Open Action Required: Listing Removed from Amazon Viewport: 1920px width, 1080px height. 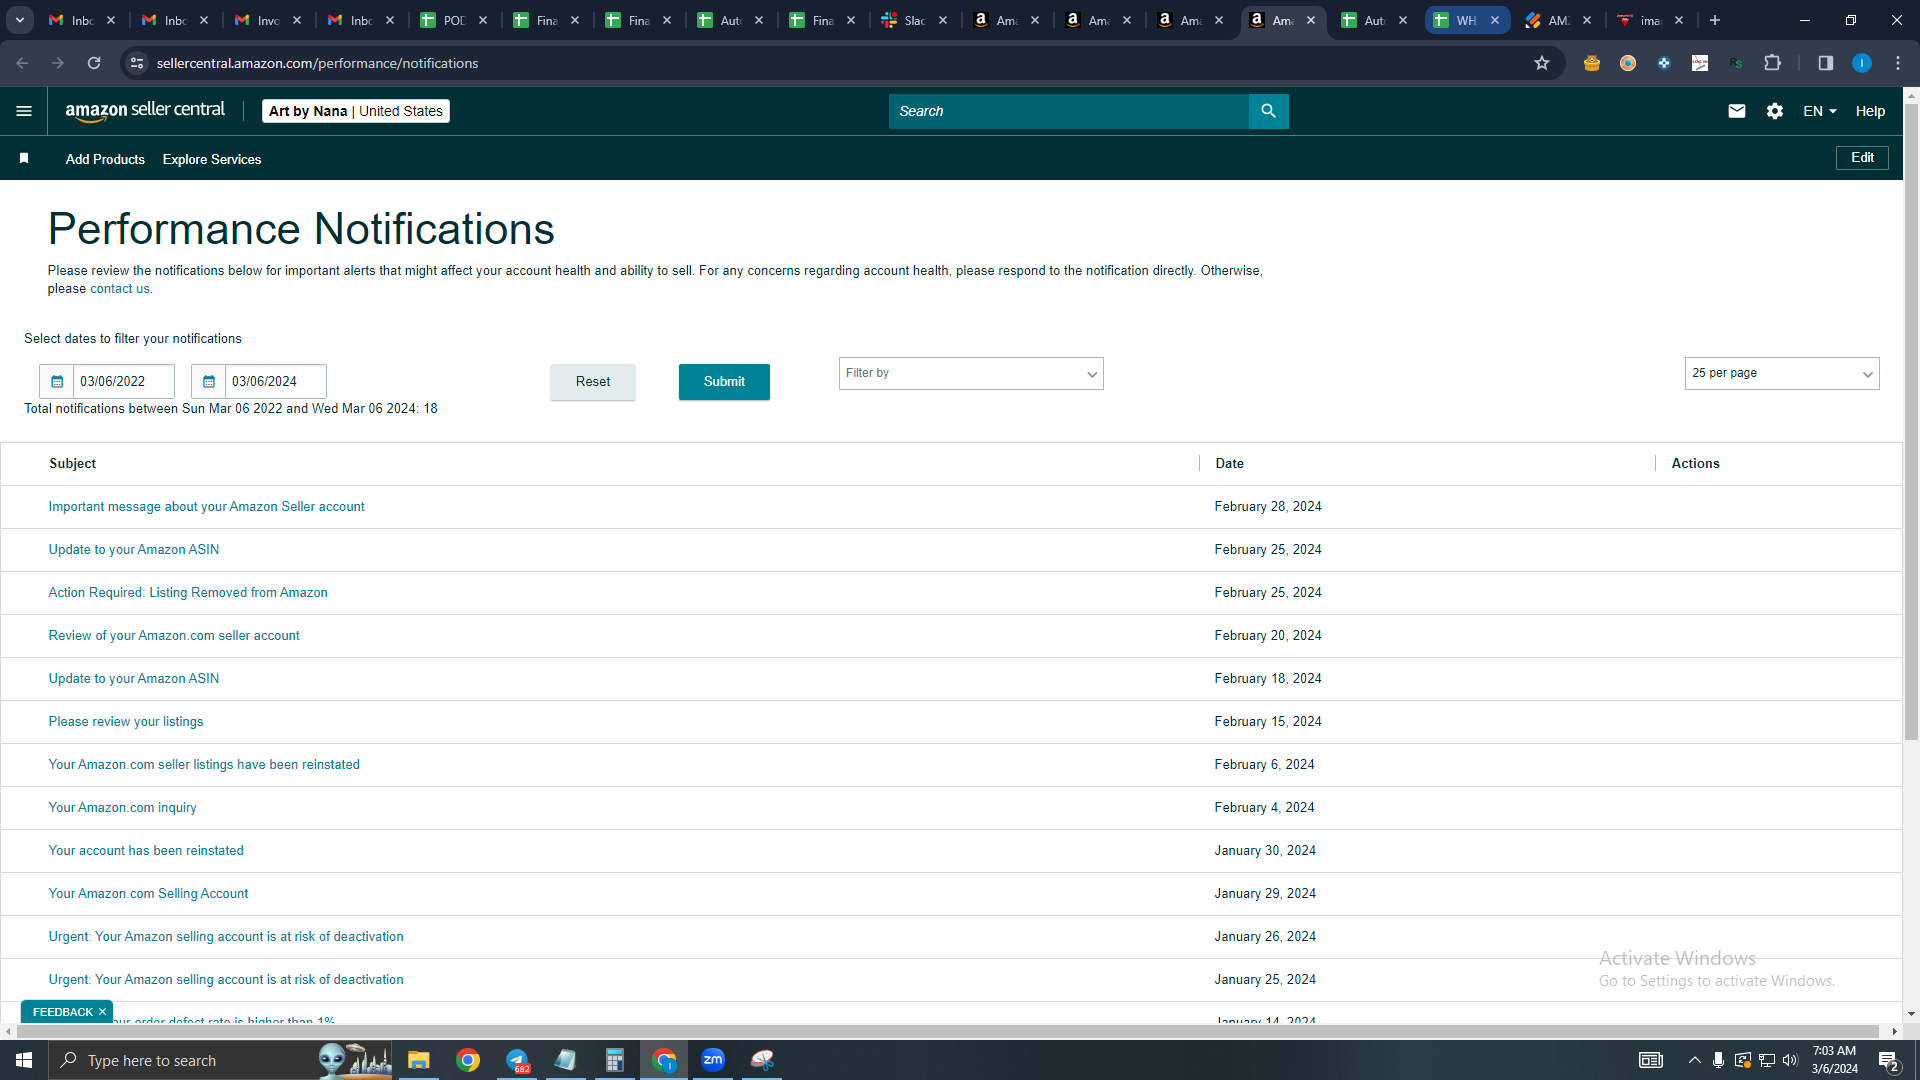pyautogui.click(x=188, y=593)
